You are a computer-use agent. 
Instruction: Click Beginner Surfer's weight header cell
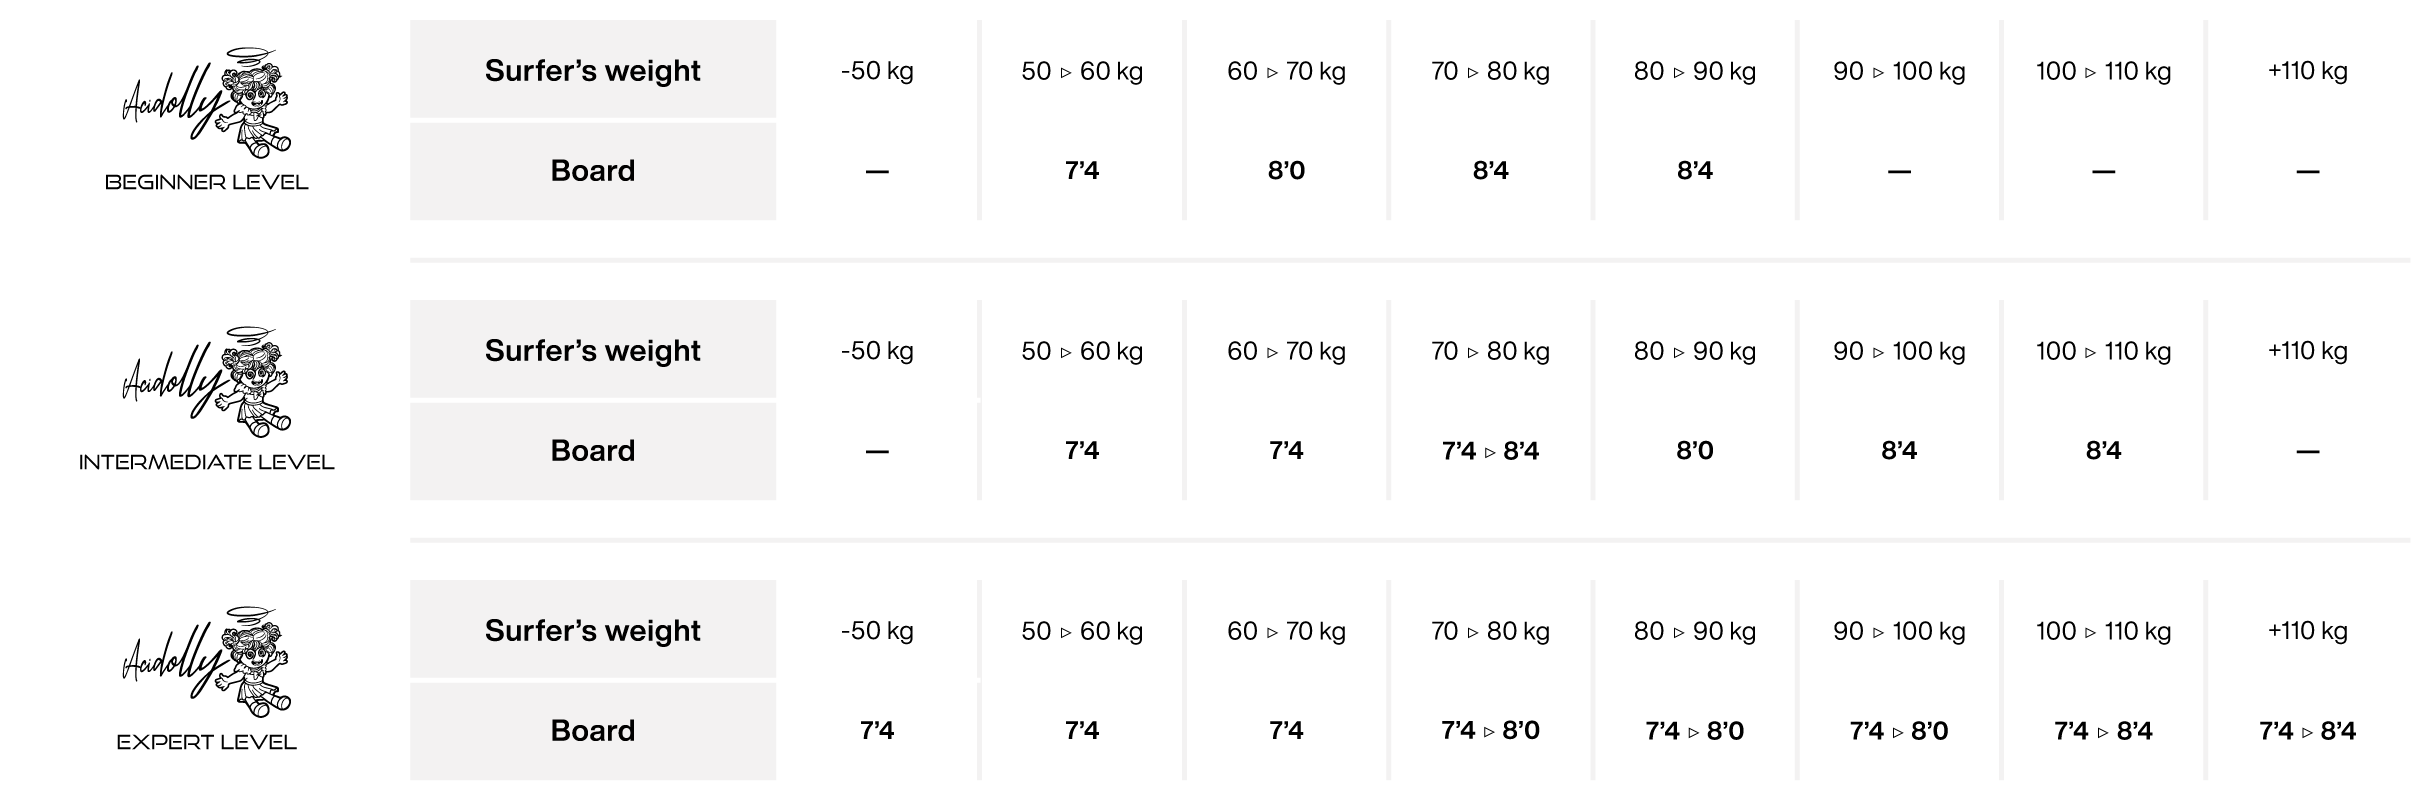[x=593, y=69]
